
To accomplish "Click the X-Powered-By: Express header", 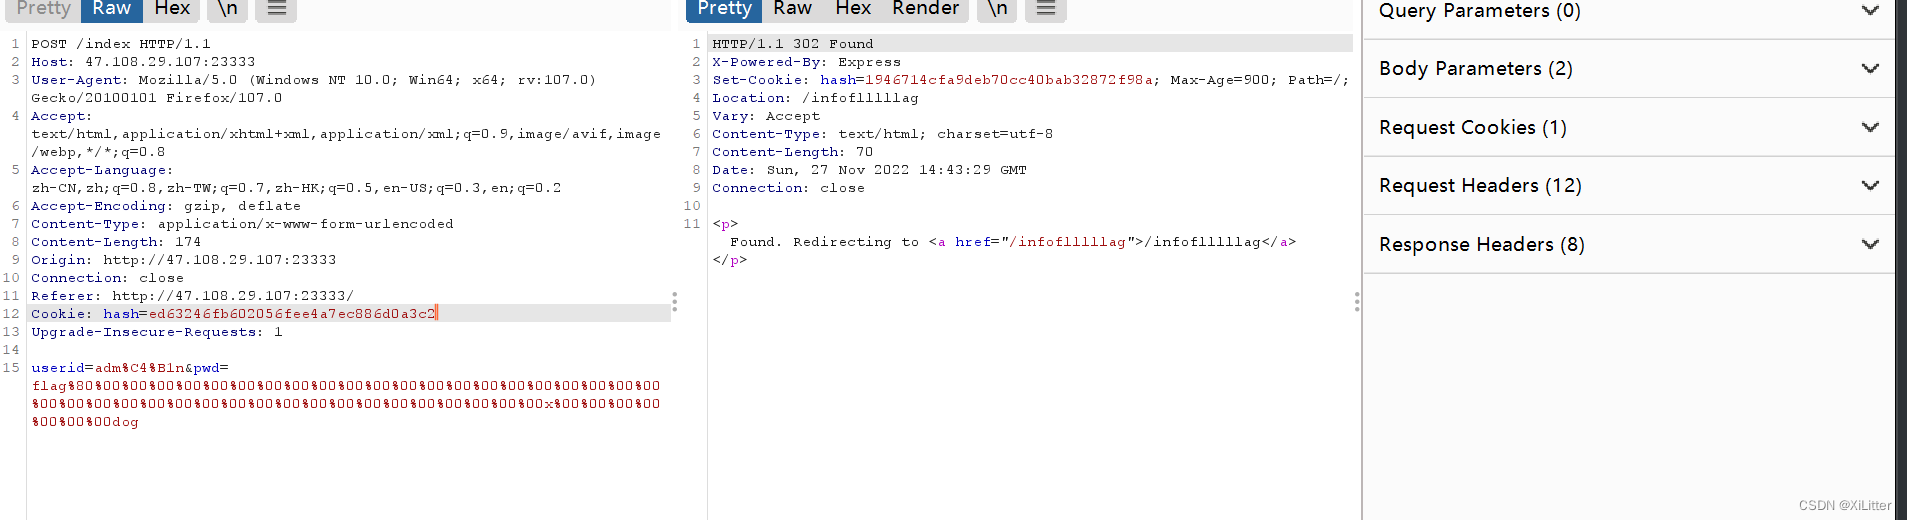I will [x=806, y=62].
